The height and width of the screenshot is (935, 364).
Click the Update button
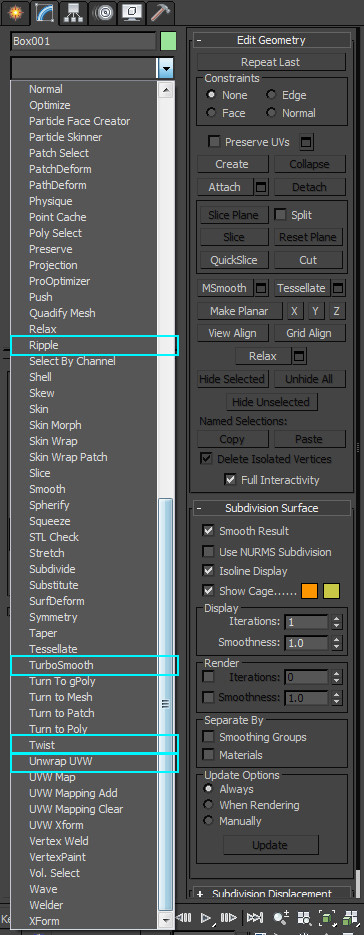point(270,845)
